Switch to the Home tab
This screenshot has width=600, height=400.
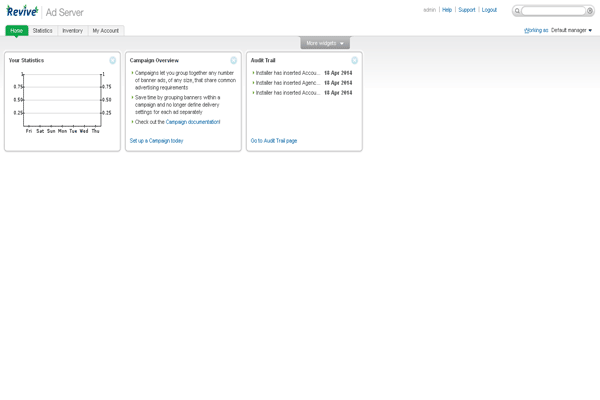[16, 31]
